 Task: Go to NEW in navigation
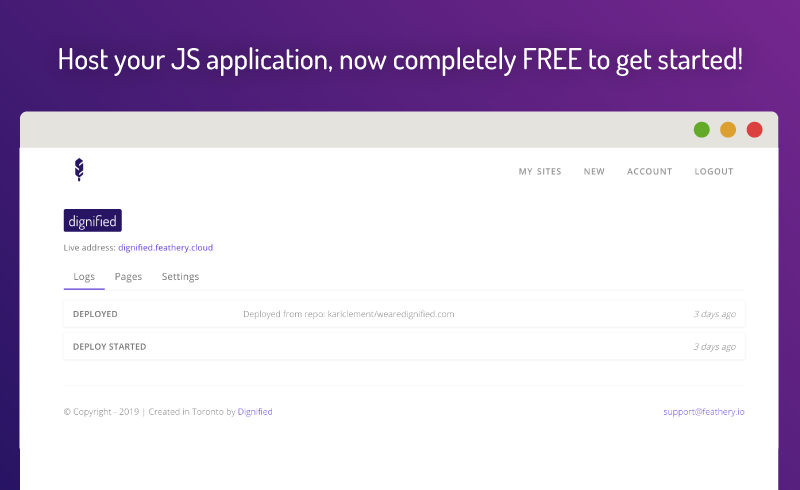click(x=594, y=172)
